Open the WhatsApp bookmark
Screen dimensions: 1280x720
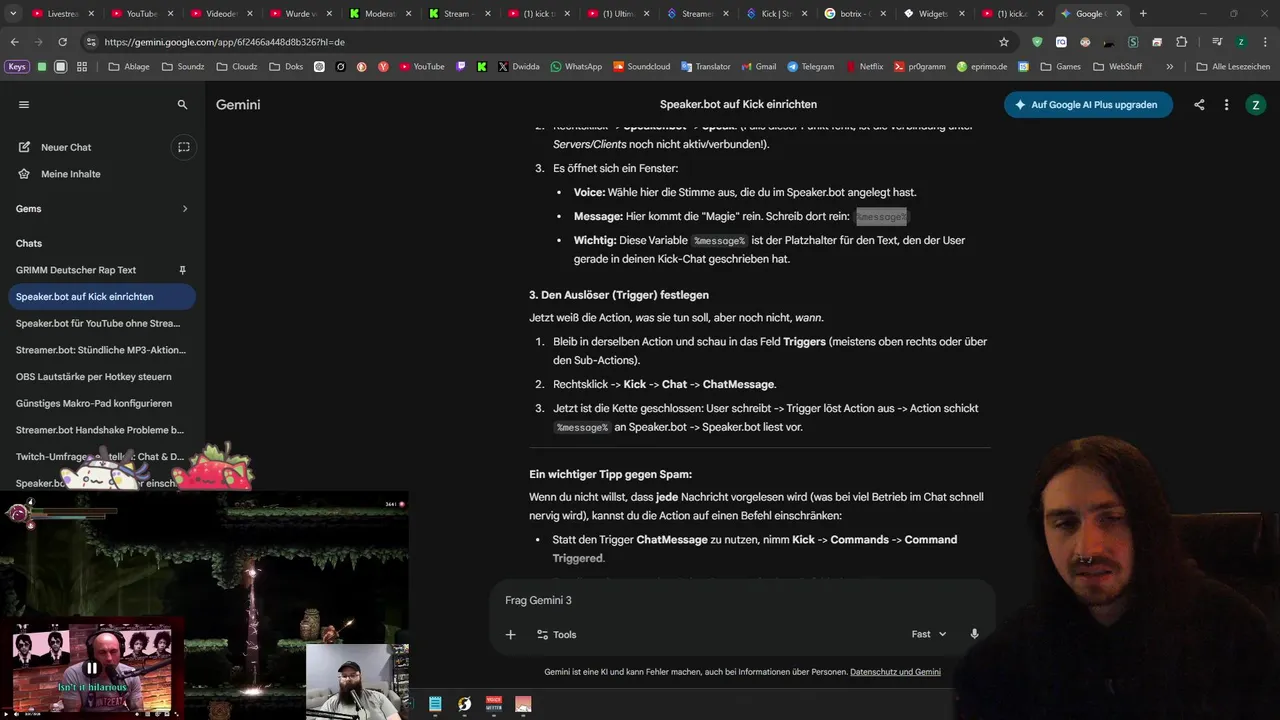[576, 66]
